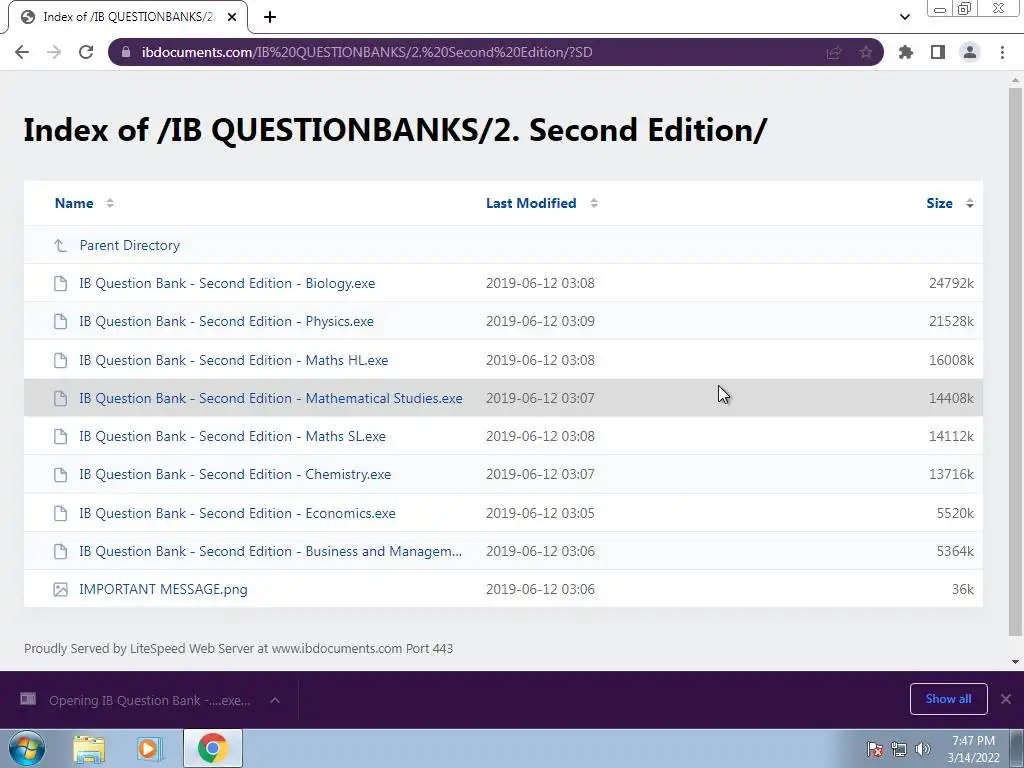Open the Action Center flag icon
The image size is (1024, 768).
874,748
